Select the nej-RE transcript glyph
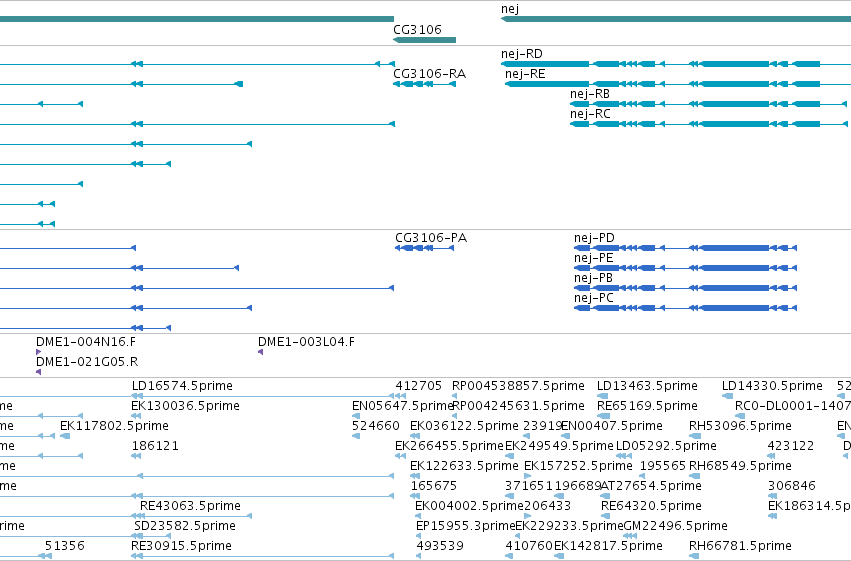This screenshot has width=851, height=561. (678, 84)
